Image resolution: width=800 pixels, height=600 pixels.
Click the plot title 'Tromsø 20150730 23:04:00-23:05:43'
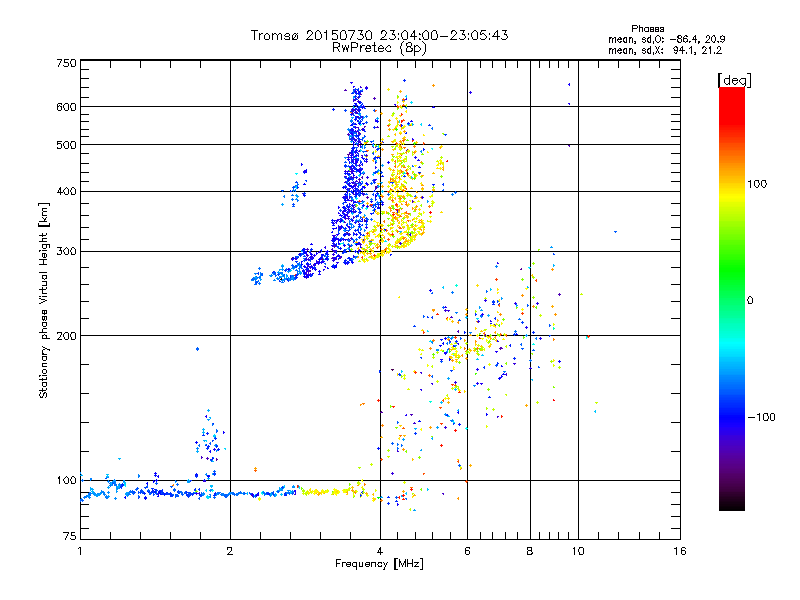379,35
